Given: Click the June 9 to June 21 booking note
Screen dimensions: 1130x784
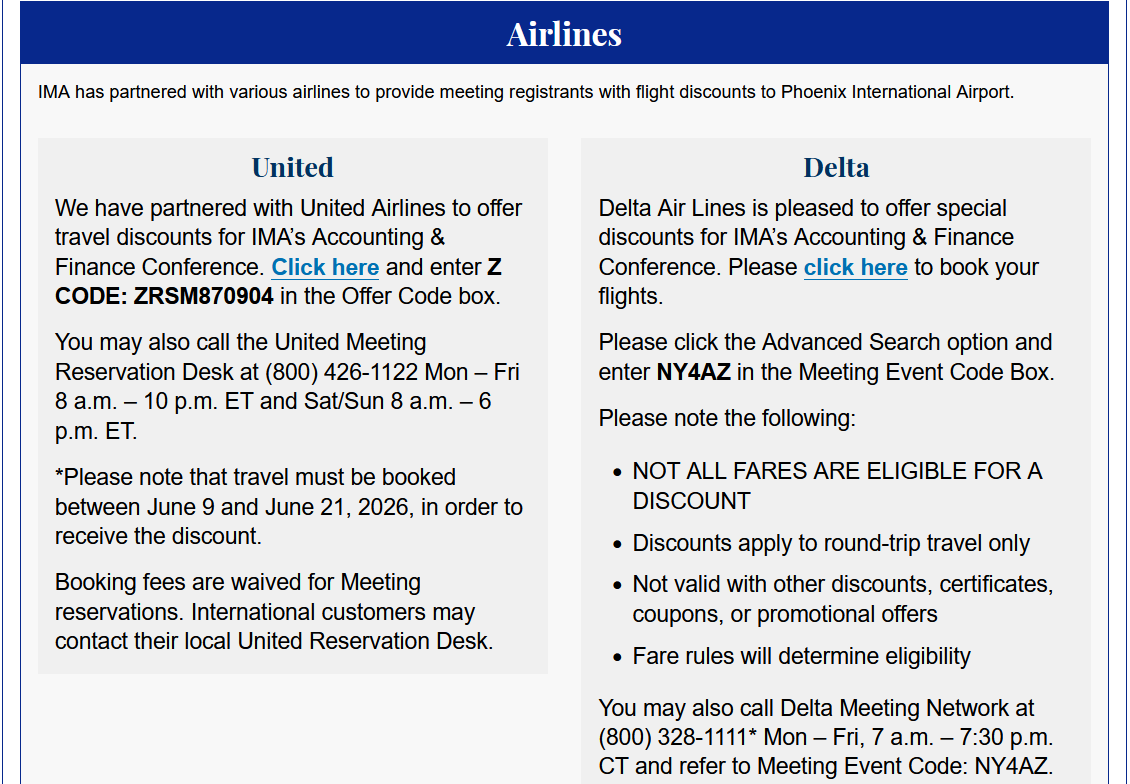Looking at the screenshot, I should [288, 507].
